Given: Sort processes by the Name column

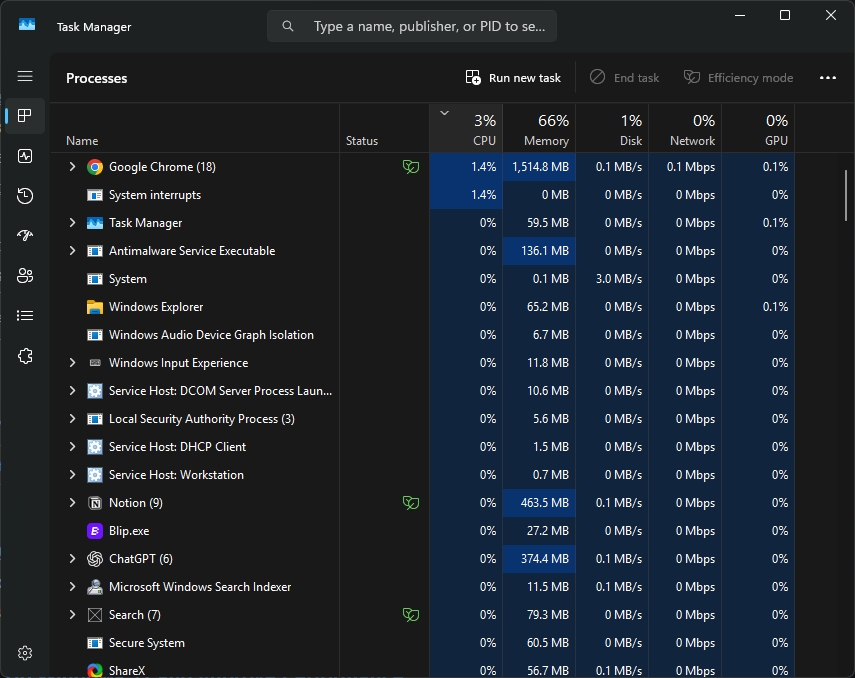Looking at the screenshot, I should pos(83,141).
